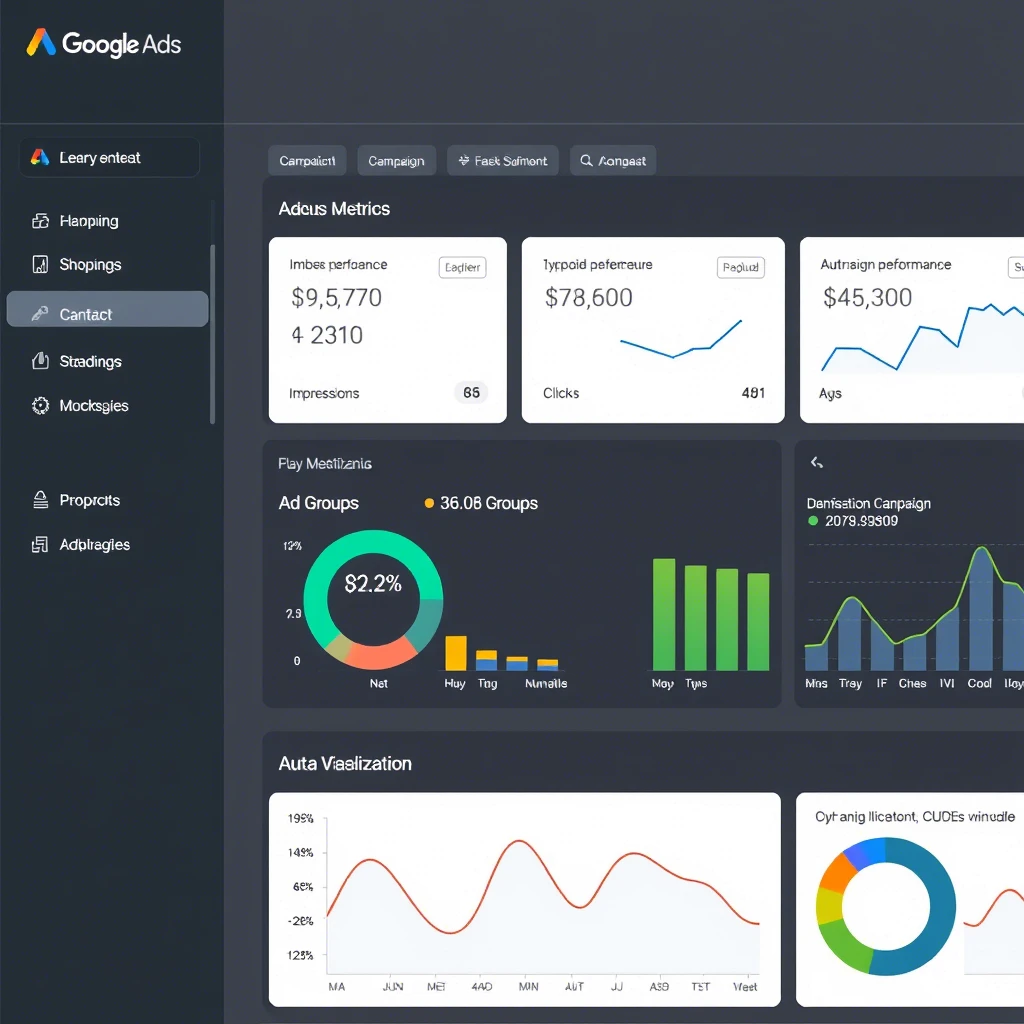
Task: Click the Google Ads wordmark
Action: 121,44
